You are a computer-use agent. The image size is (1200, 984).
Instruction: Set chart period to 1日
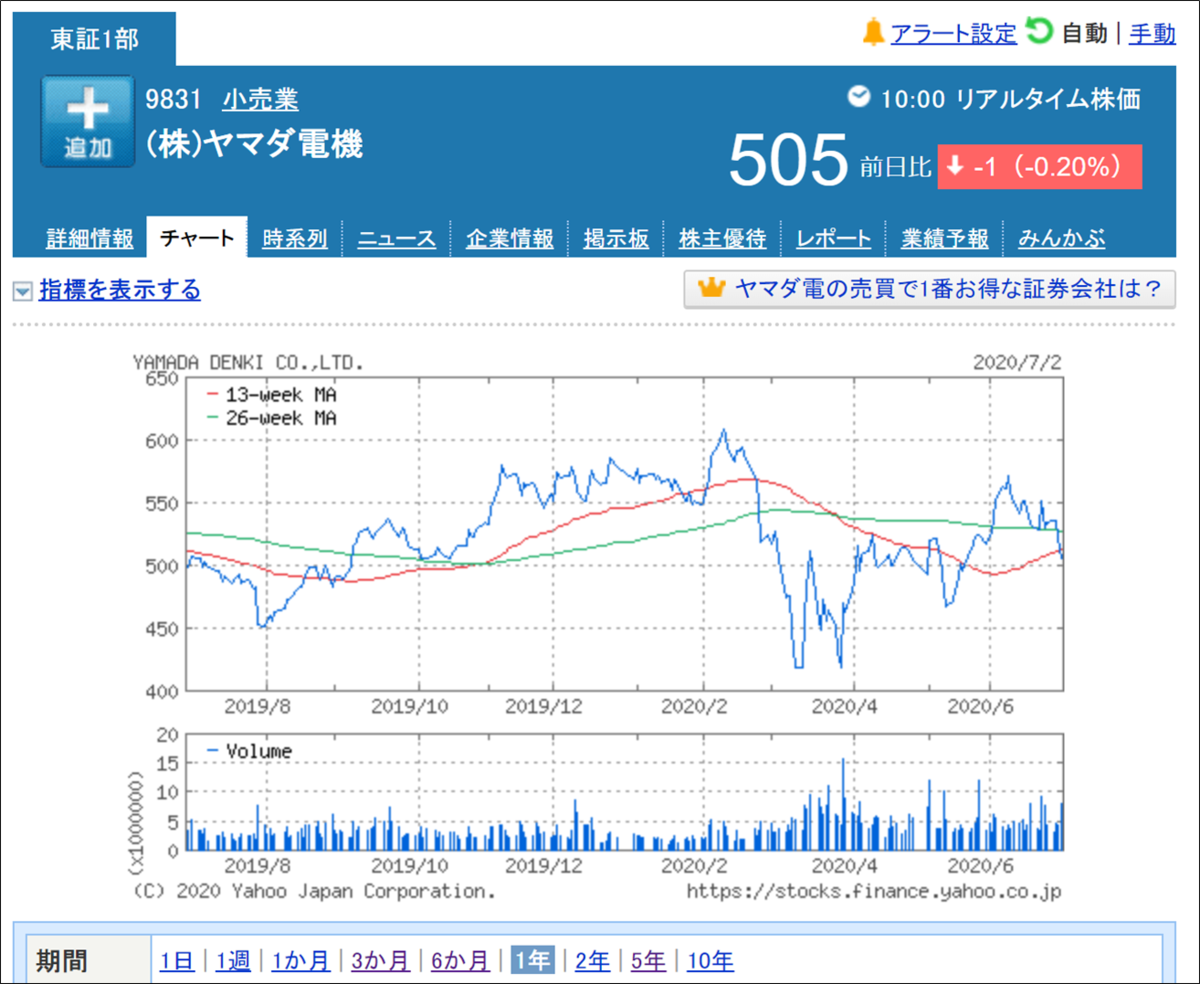pyautogui.click(x=177, y=961)
